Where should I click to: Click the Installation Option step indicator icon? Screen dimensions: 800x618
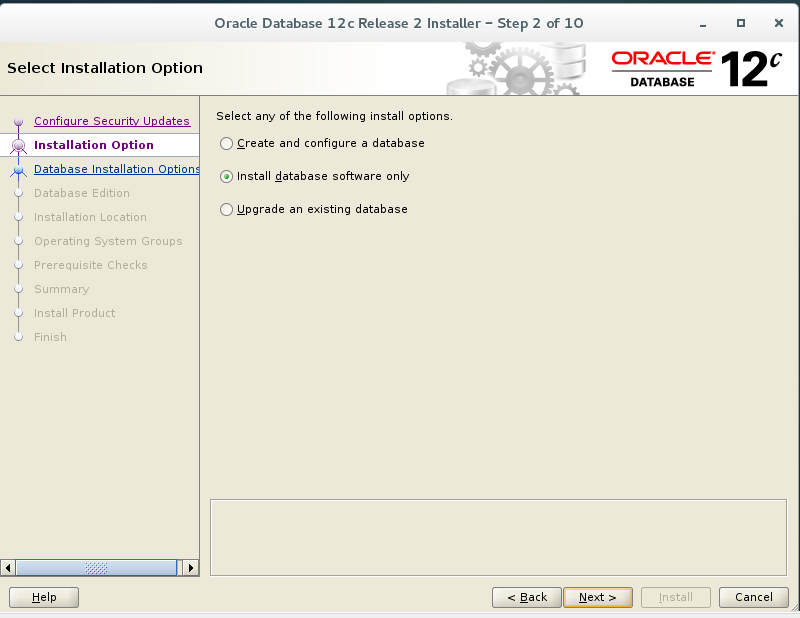point(18,145)
